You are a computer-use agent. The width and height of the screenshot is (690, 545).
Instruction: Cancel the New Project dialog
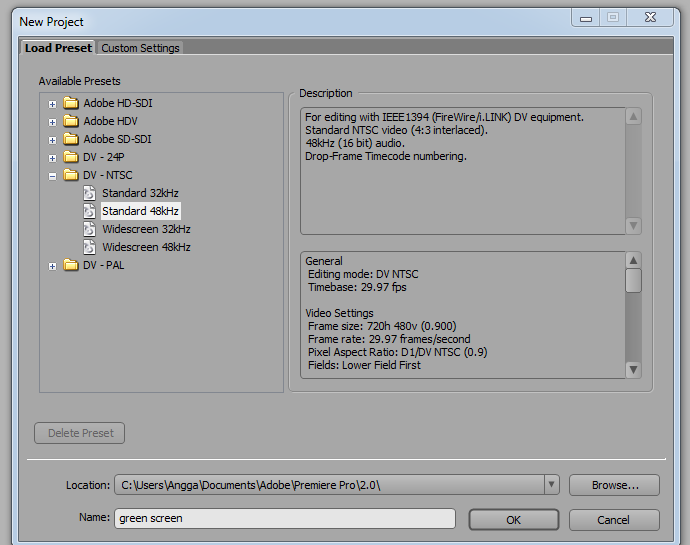[x=614, y=520]
